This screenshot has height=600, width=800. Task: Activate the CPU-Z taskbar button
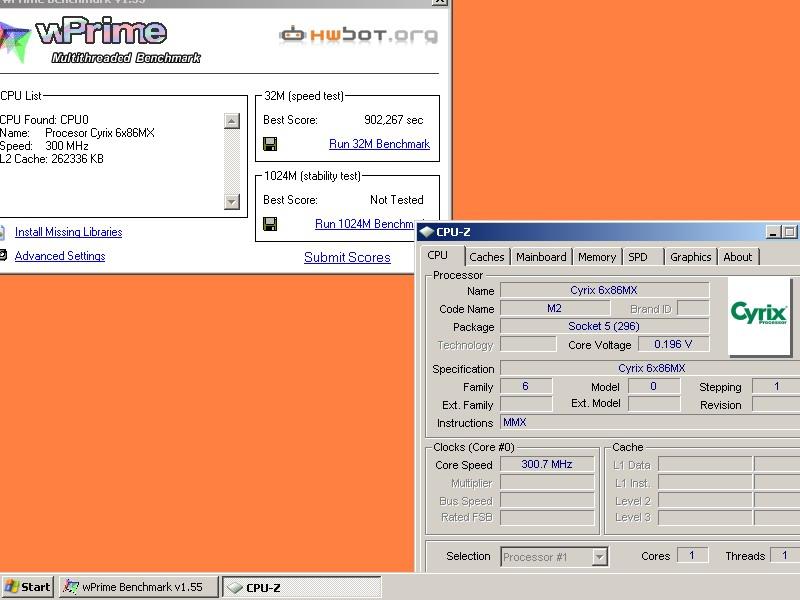coord(302,587)
